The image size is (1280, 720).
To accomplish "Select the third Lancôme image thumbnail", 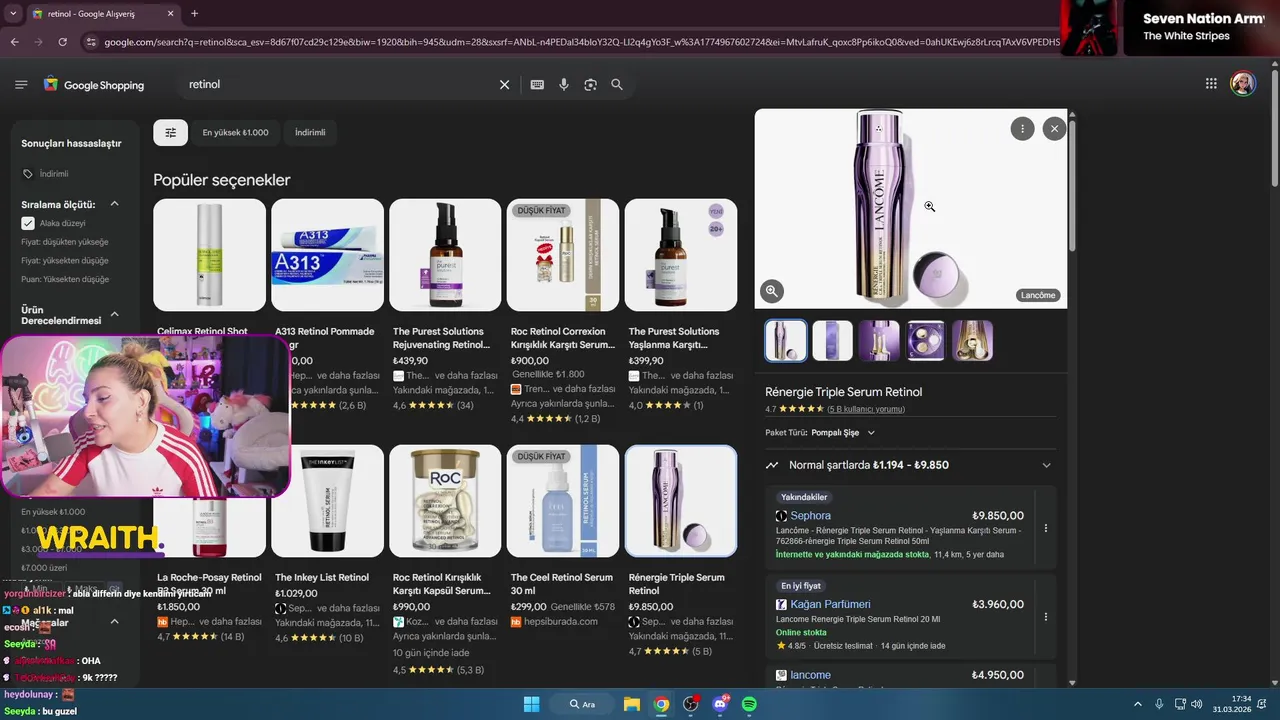I will point(879,341).
